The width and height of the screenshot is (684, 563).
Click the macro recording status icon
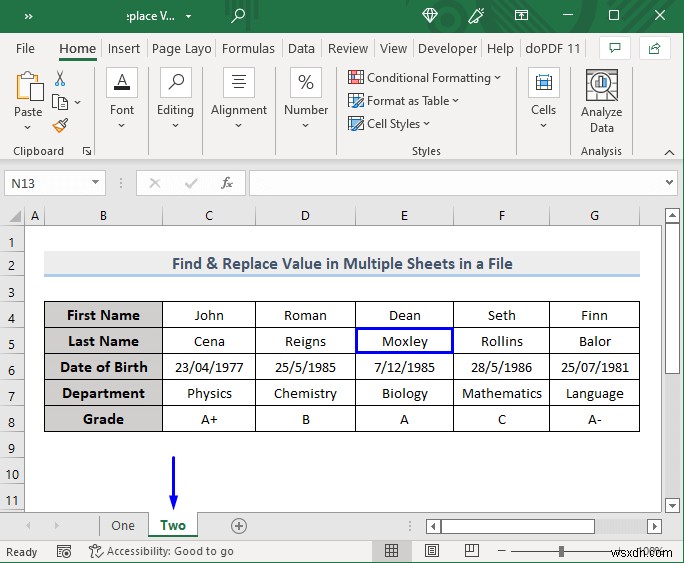[64, 552]
